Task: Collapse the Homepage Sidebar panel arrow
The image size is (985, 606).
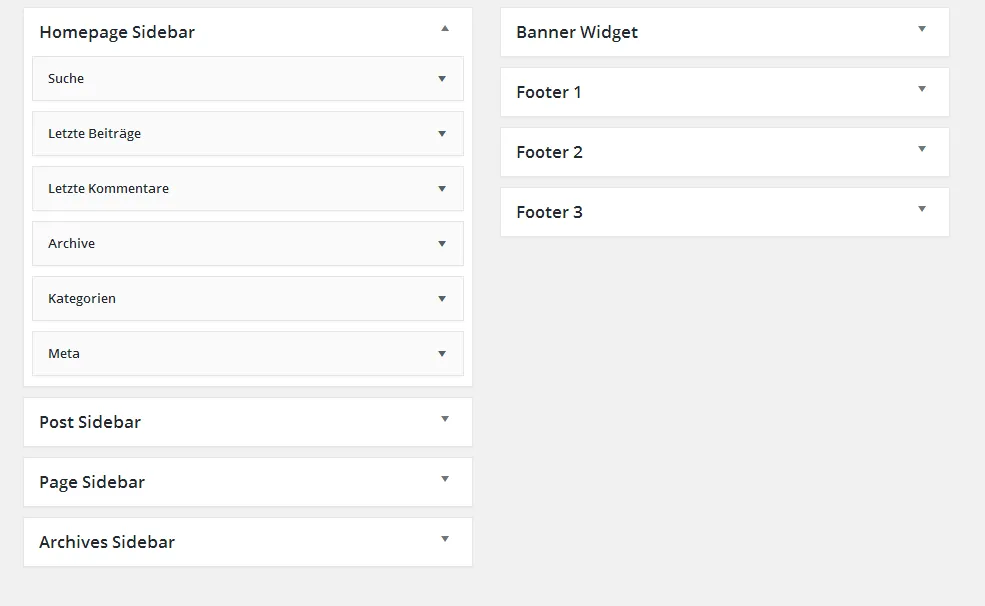Action: [x=445, y=28]
